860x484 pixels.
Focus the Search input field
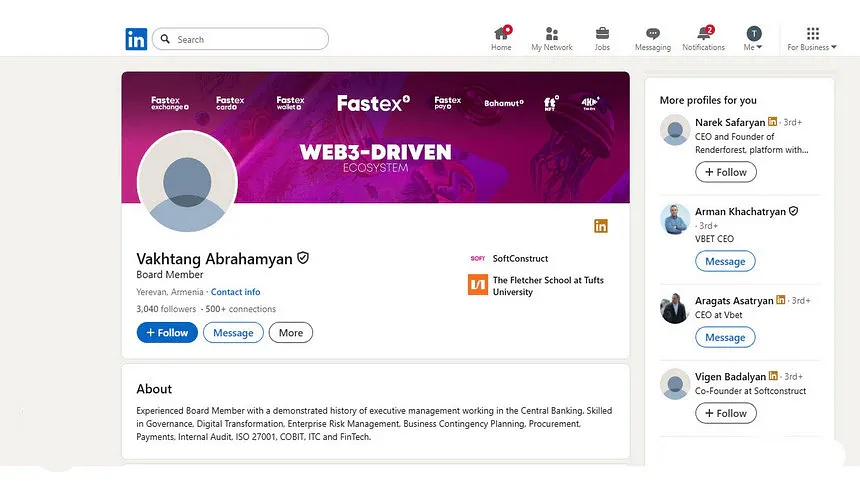coord(240,39)
